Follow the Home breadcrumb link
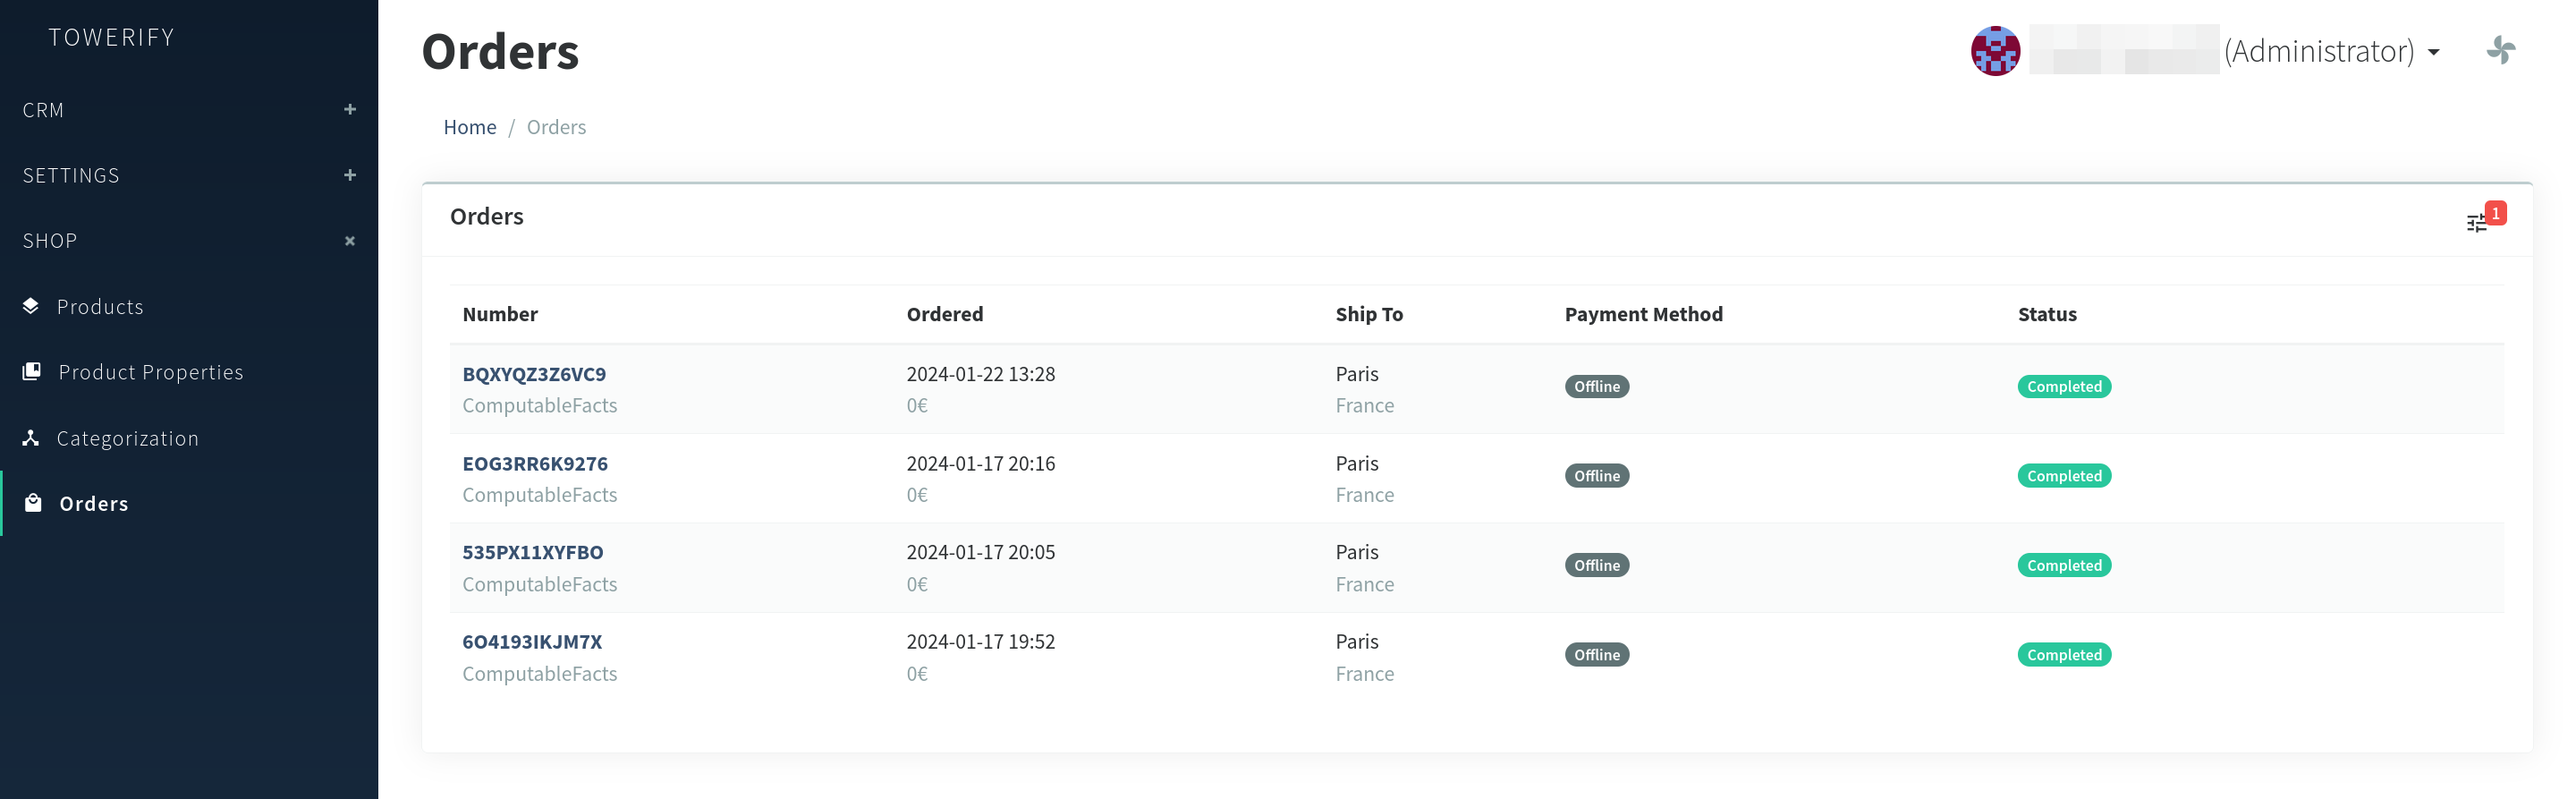Image resolution: width=2576 pixels, height=799 pixels. (469, 127)
